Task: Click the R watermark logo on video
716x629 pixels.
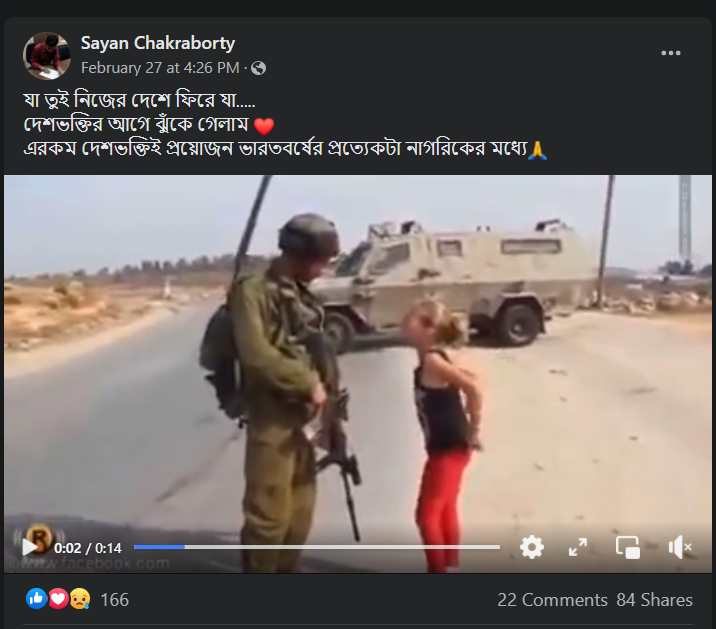Action: point(39,537)
